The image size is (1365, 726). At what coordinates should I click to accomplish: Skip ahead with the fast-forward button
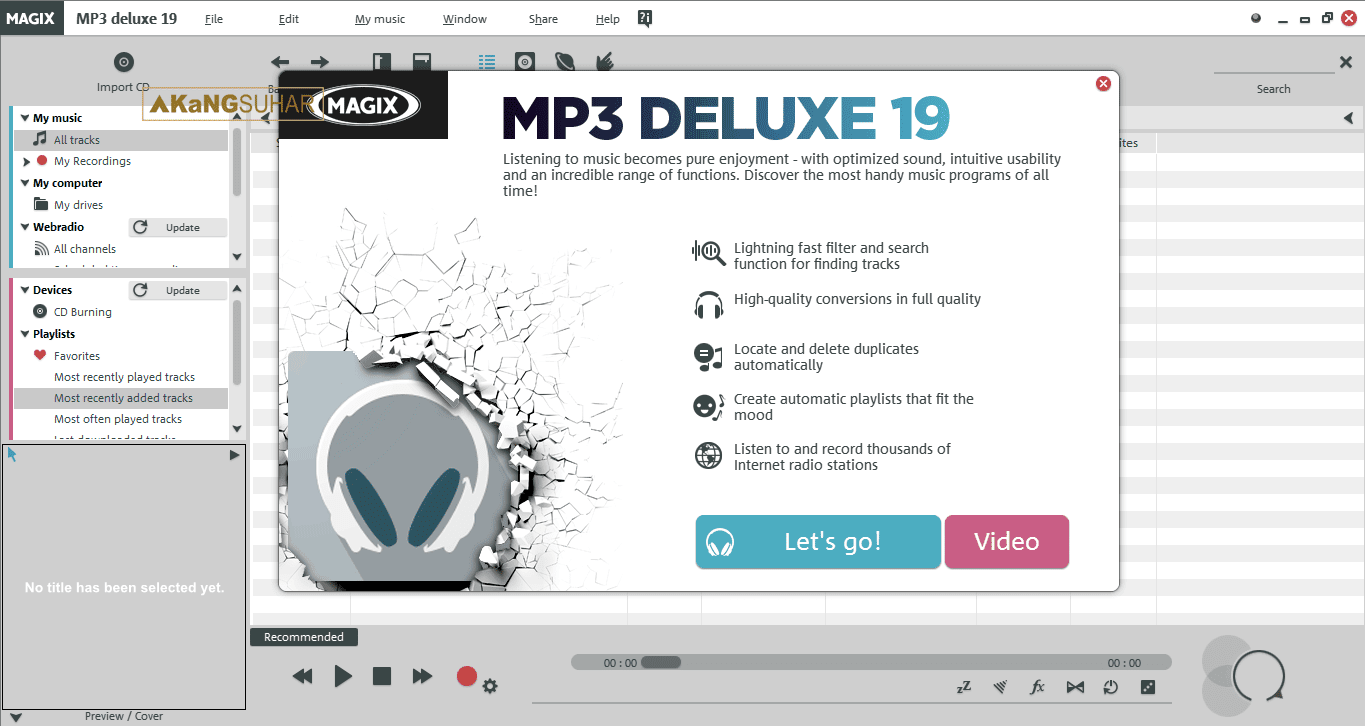coord(422,677)
